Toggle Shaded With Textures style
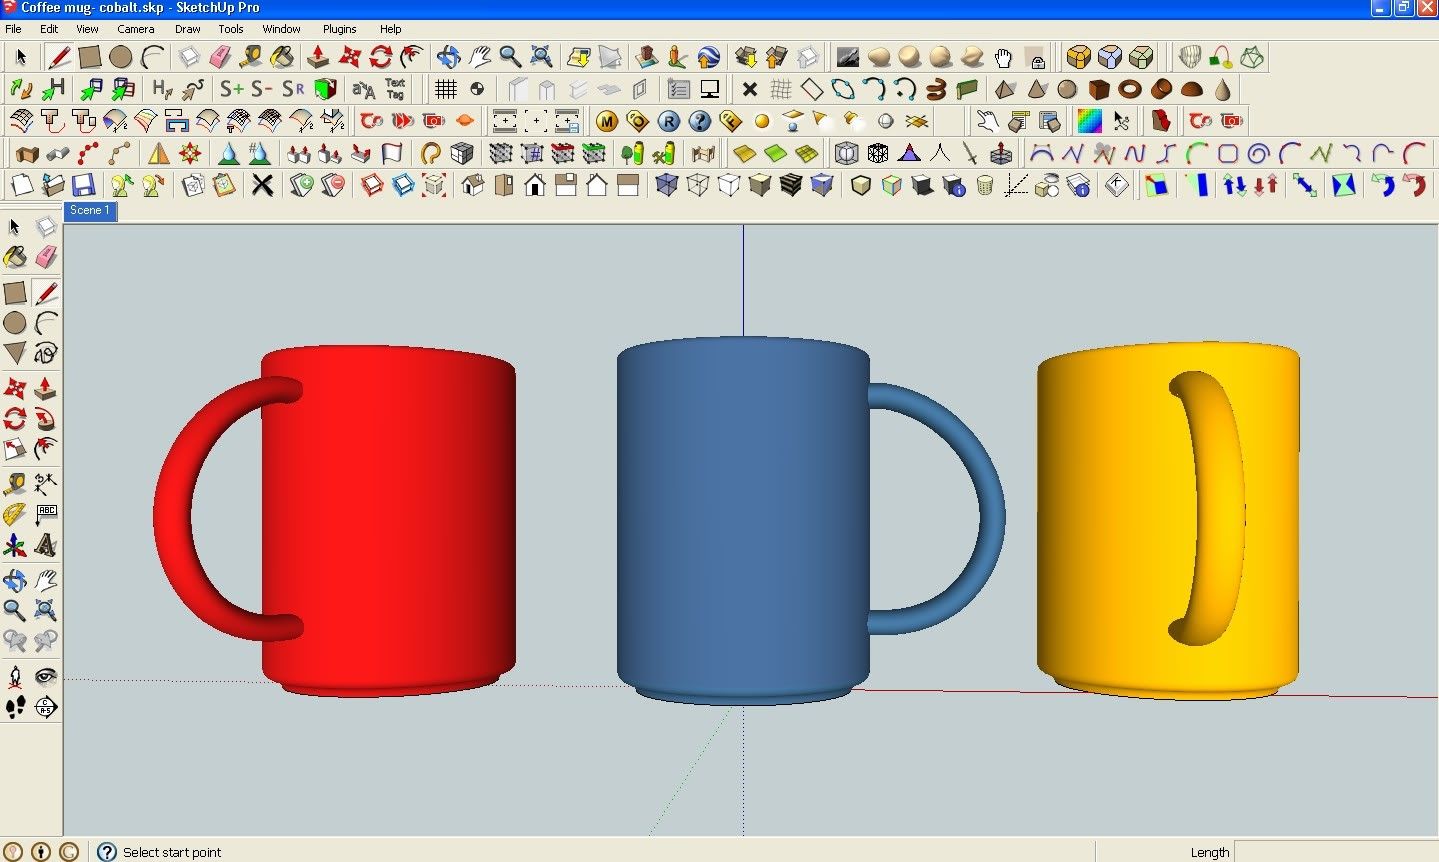Viewport: 1439px width, 862px height. coord(791,185)
